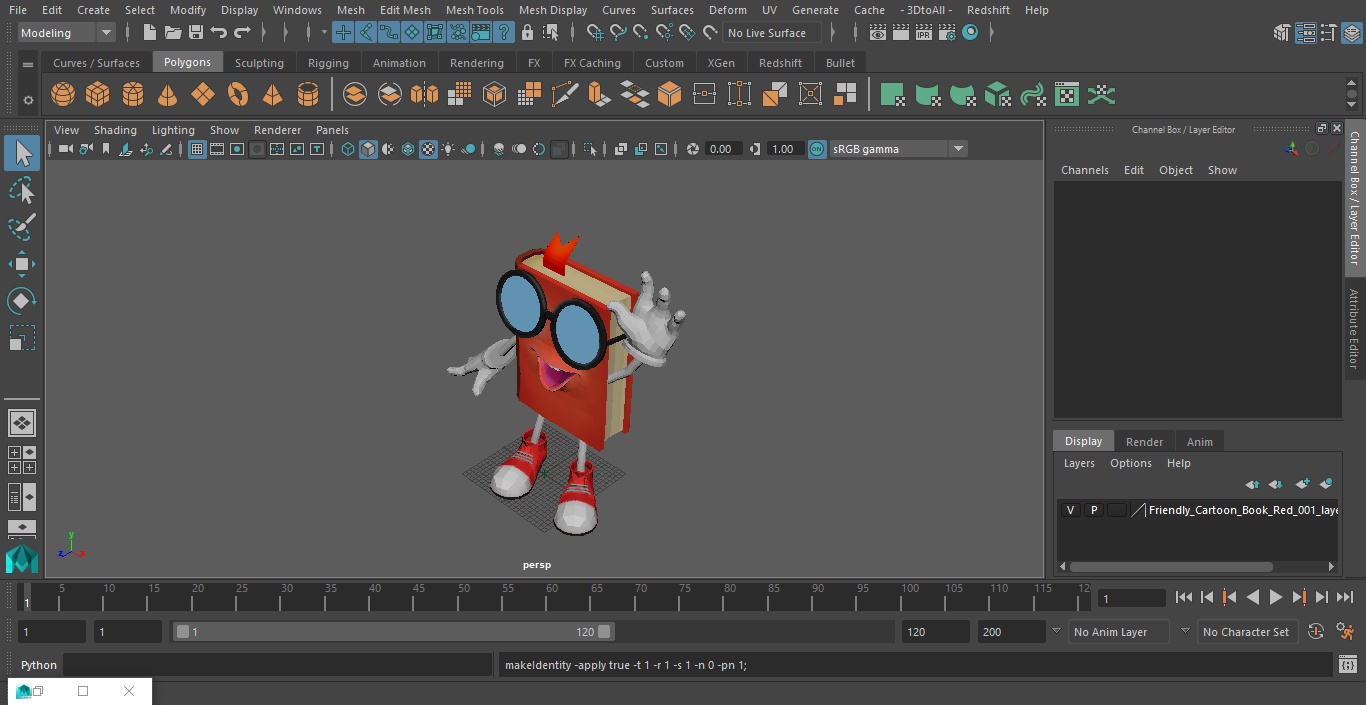Create a polygon cone from the shelf

(167, 95)
